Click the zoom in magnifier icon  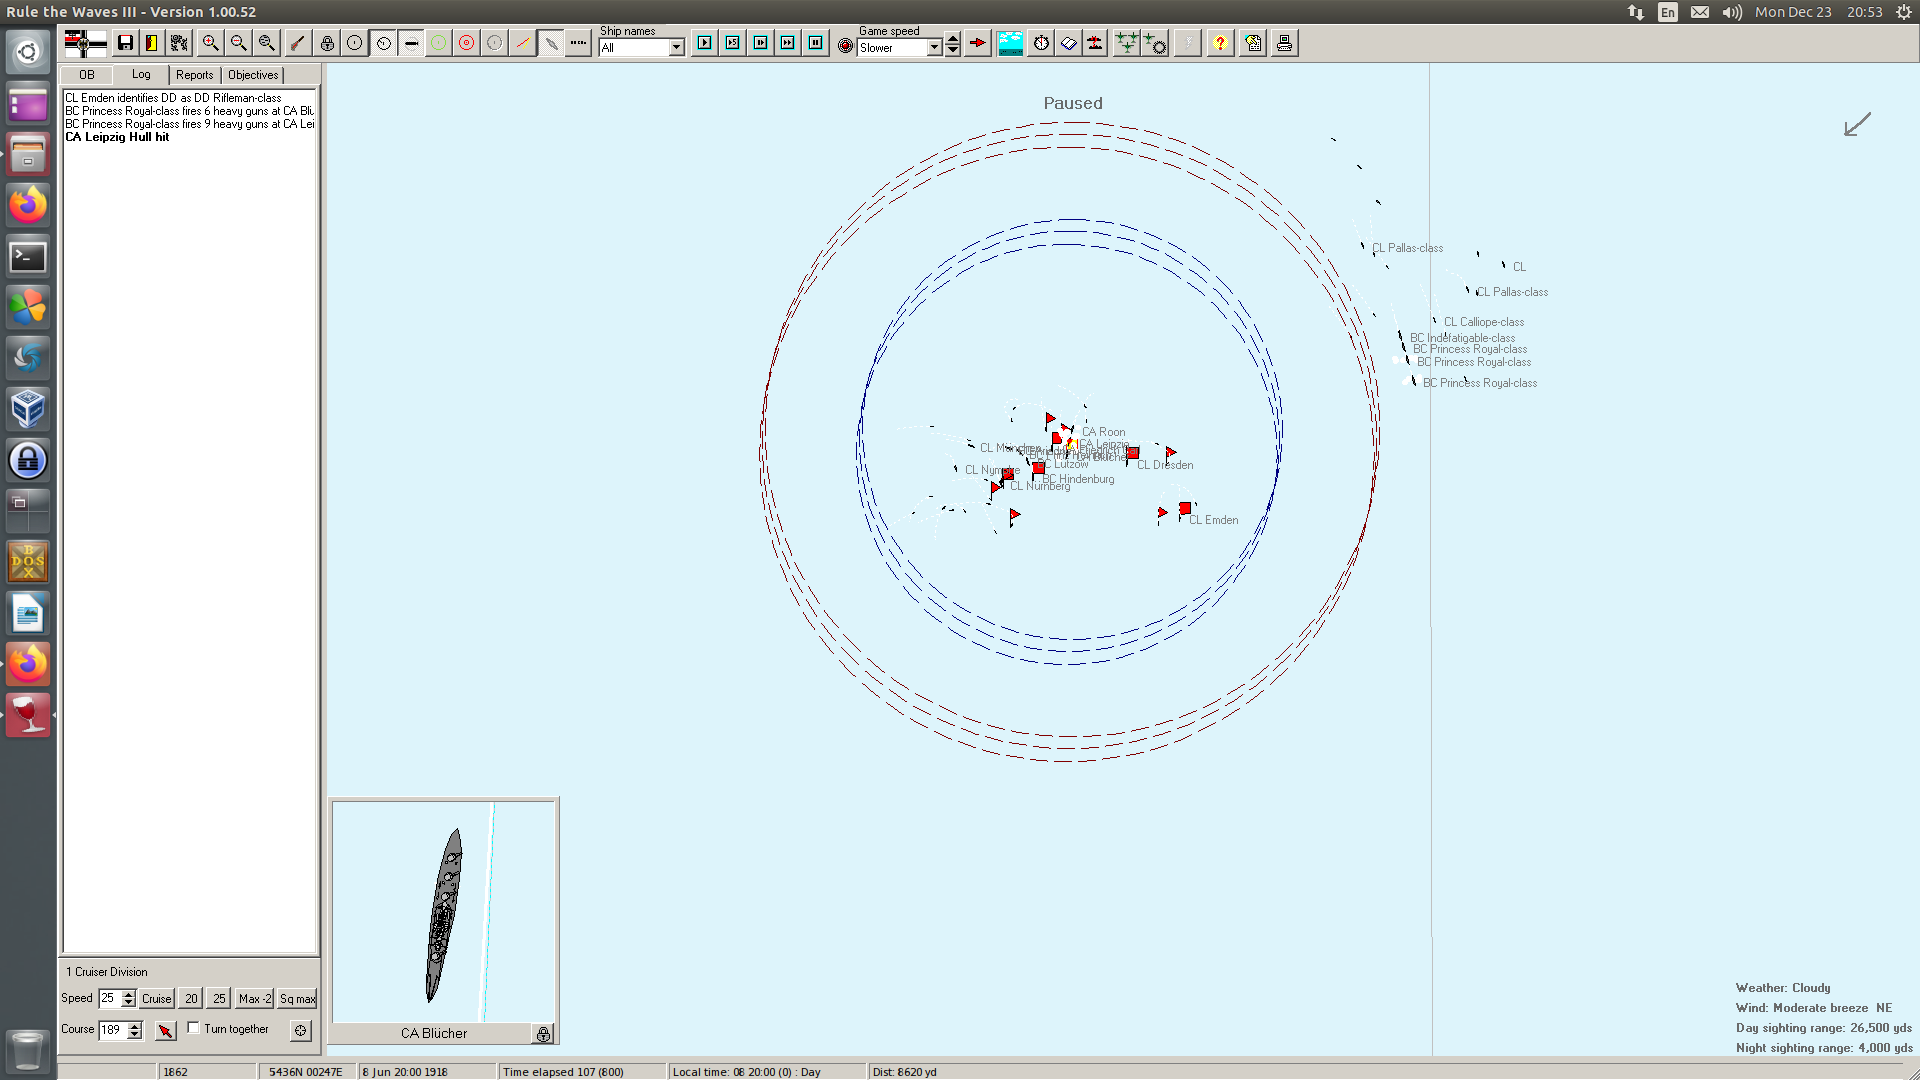210,43
